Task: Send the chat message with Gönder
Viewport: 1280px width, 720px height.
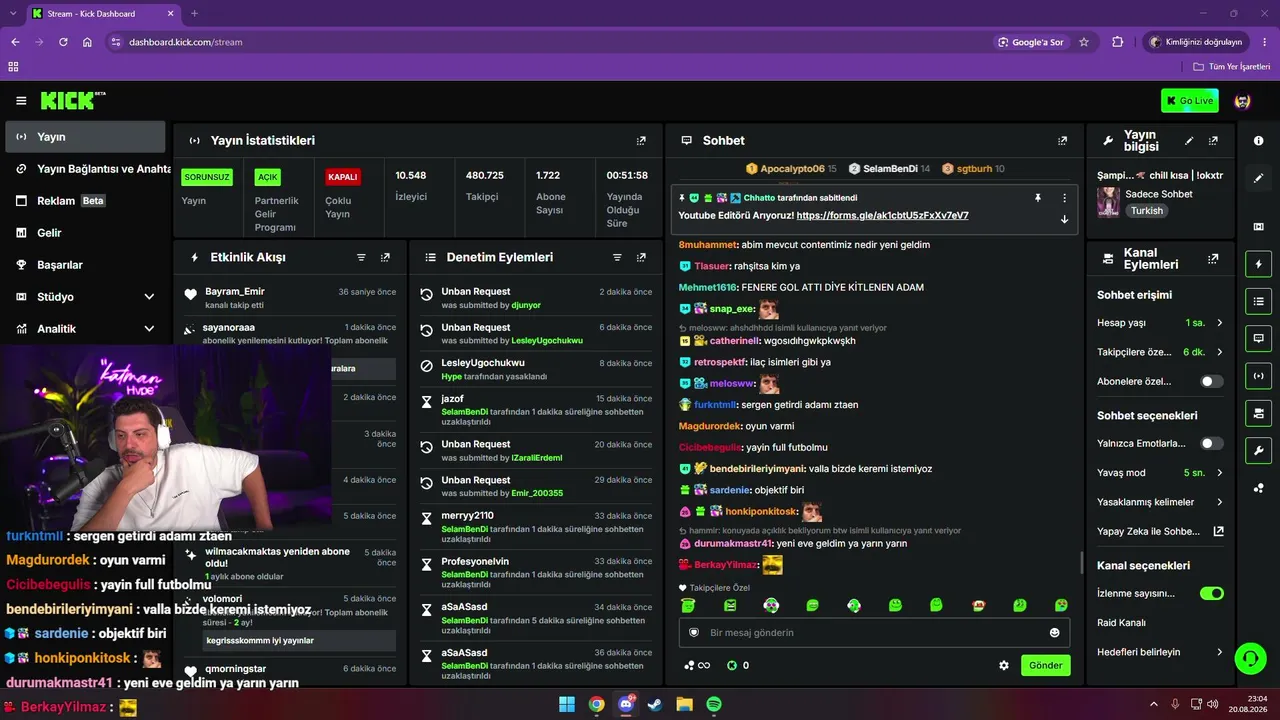Action: coord(1046,665)
